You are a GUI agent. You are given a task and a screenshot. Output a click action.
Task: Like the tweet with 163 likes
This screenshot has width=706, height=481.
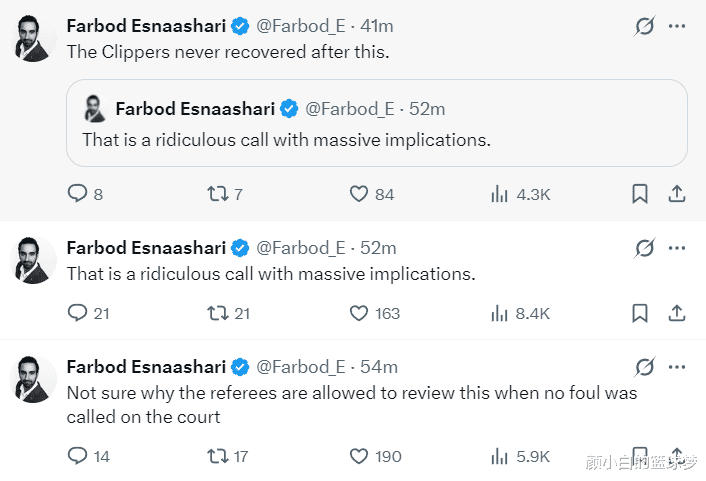click(359, 313)
